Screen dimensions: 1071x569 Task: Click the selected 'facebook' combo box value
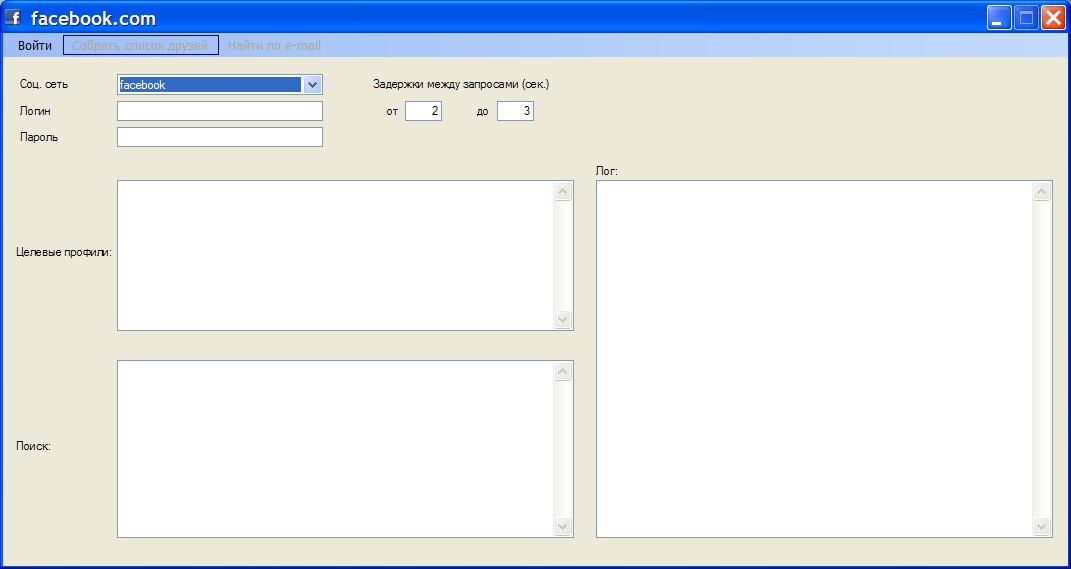pyautogui.click(x=210, y=85)
